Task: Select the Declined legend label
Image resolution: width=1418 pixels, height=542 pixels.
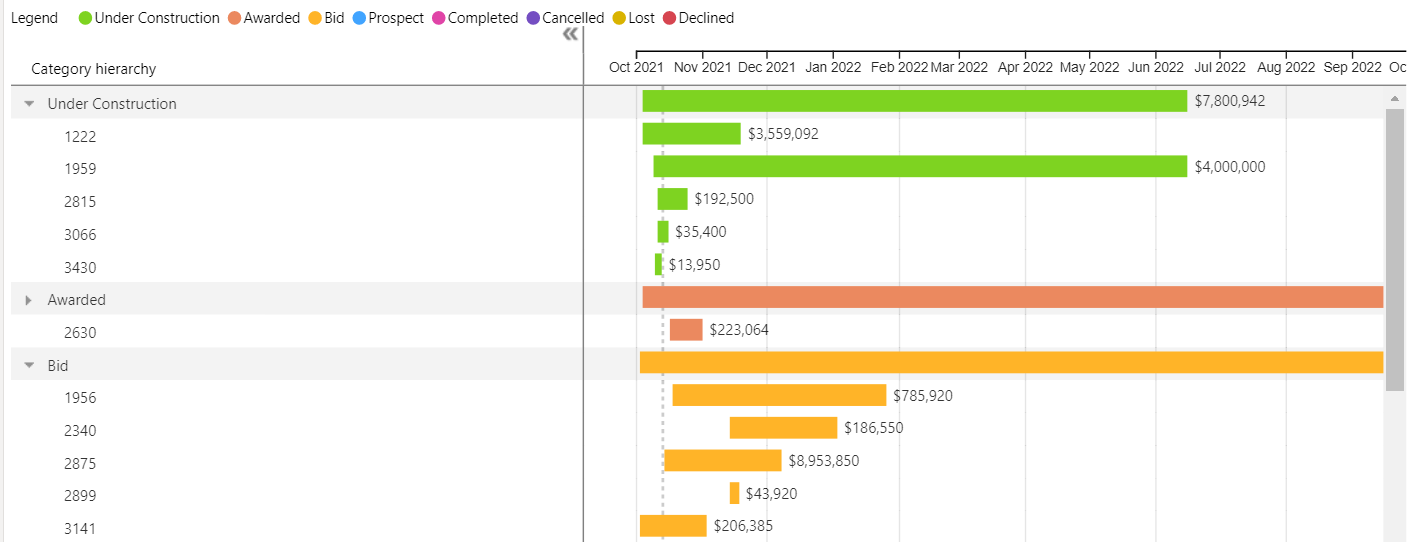Action: 706,18
